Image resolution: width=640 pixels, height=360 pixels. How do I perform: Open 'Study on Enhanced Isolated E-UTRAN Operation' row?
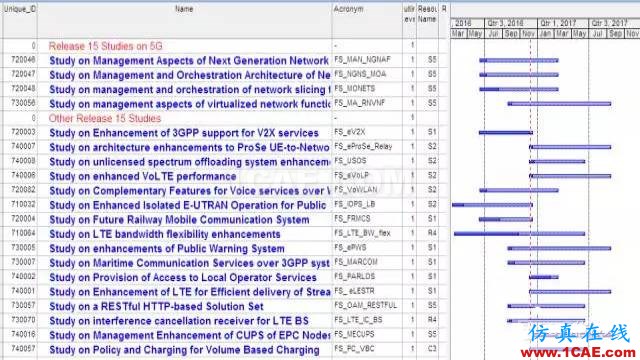coord(188,205)
